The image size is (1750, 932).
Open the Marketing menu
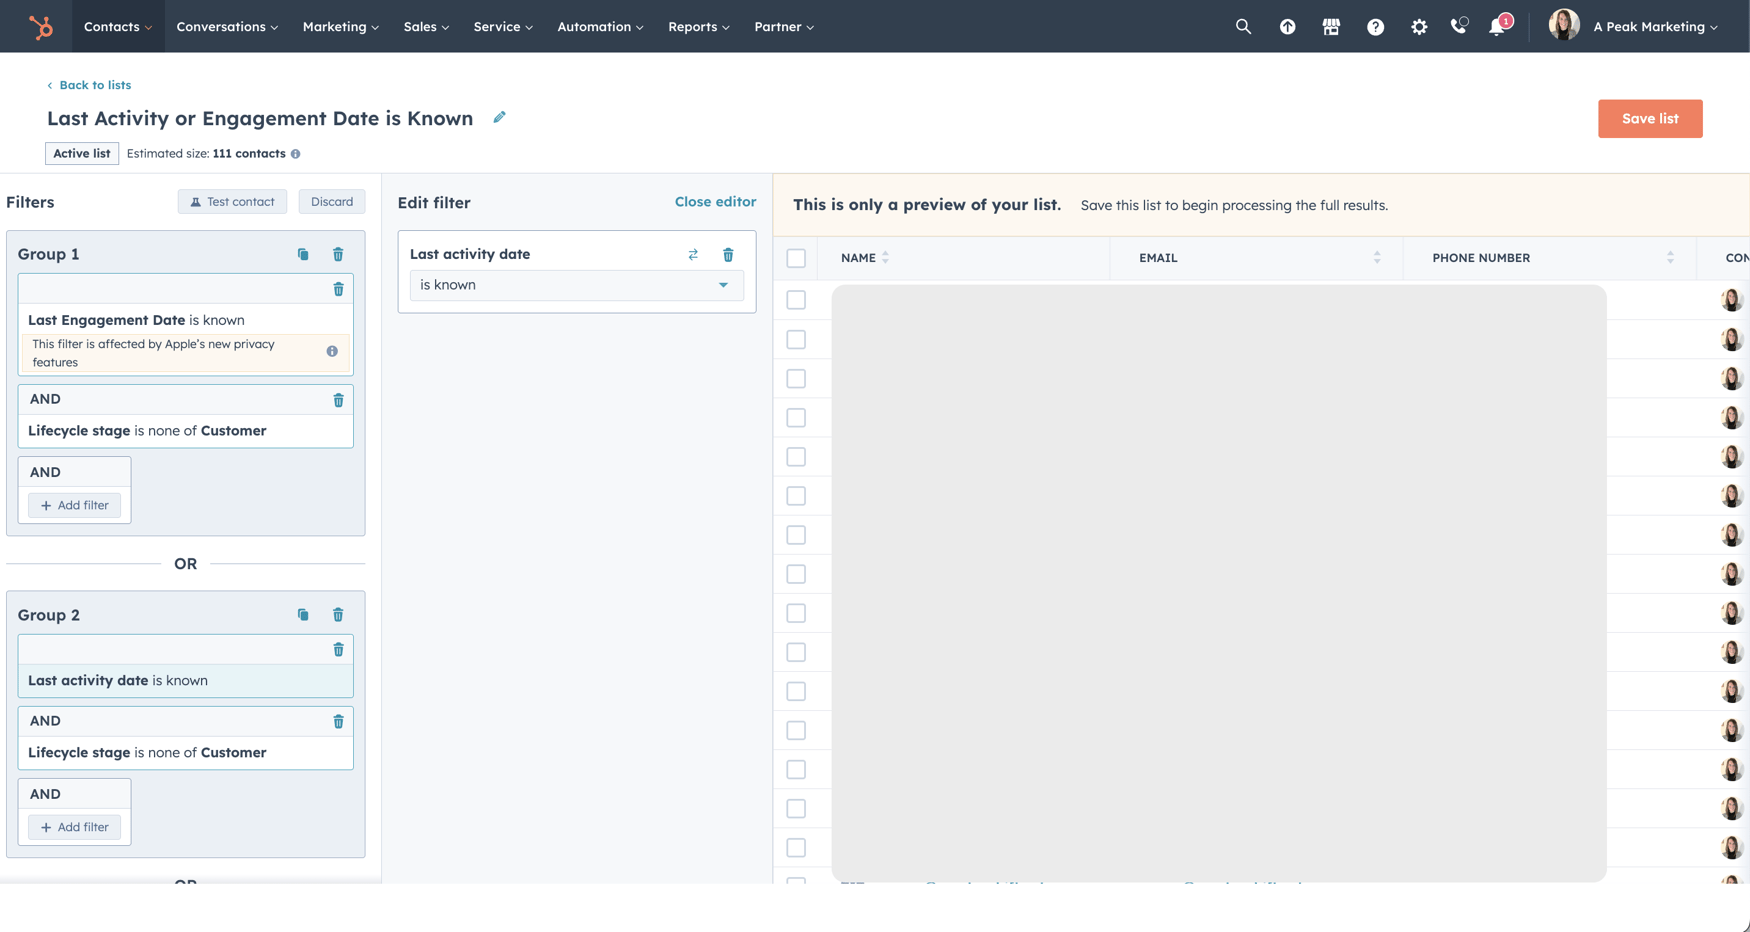pyautogui.click(x=339, y=27)
